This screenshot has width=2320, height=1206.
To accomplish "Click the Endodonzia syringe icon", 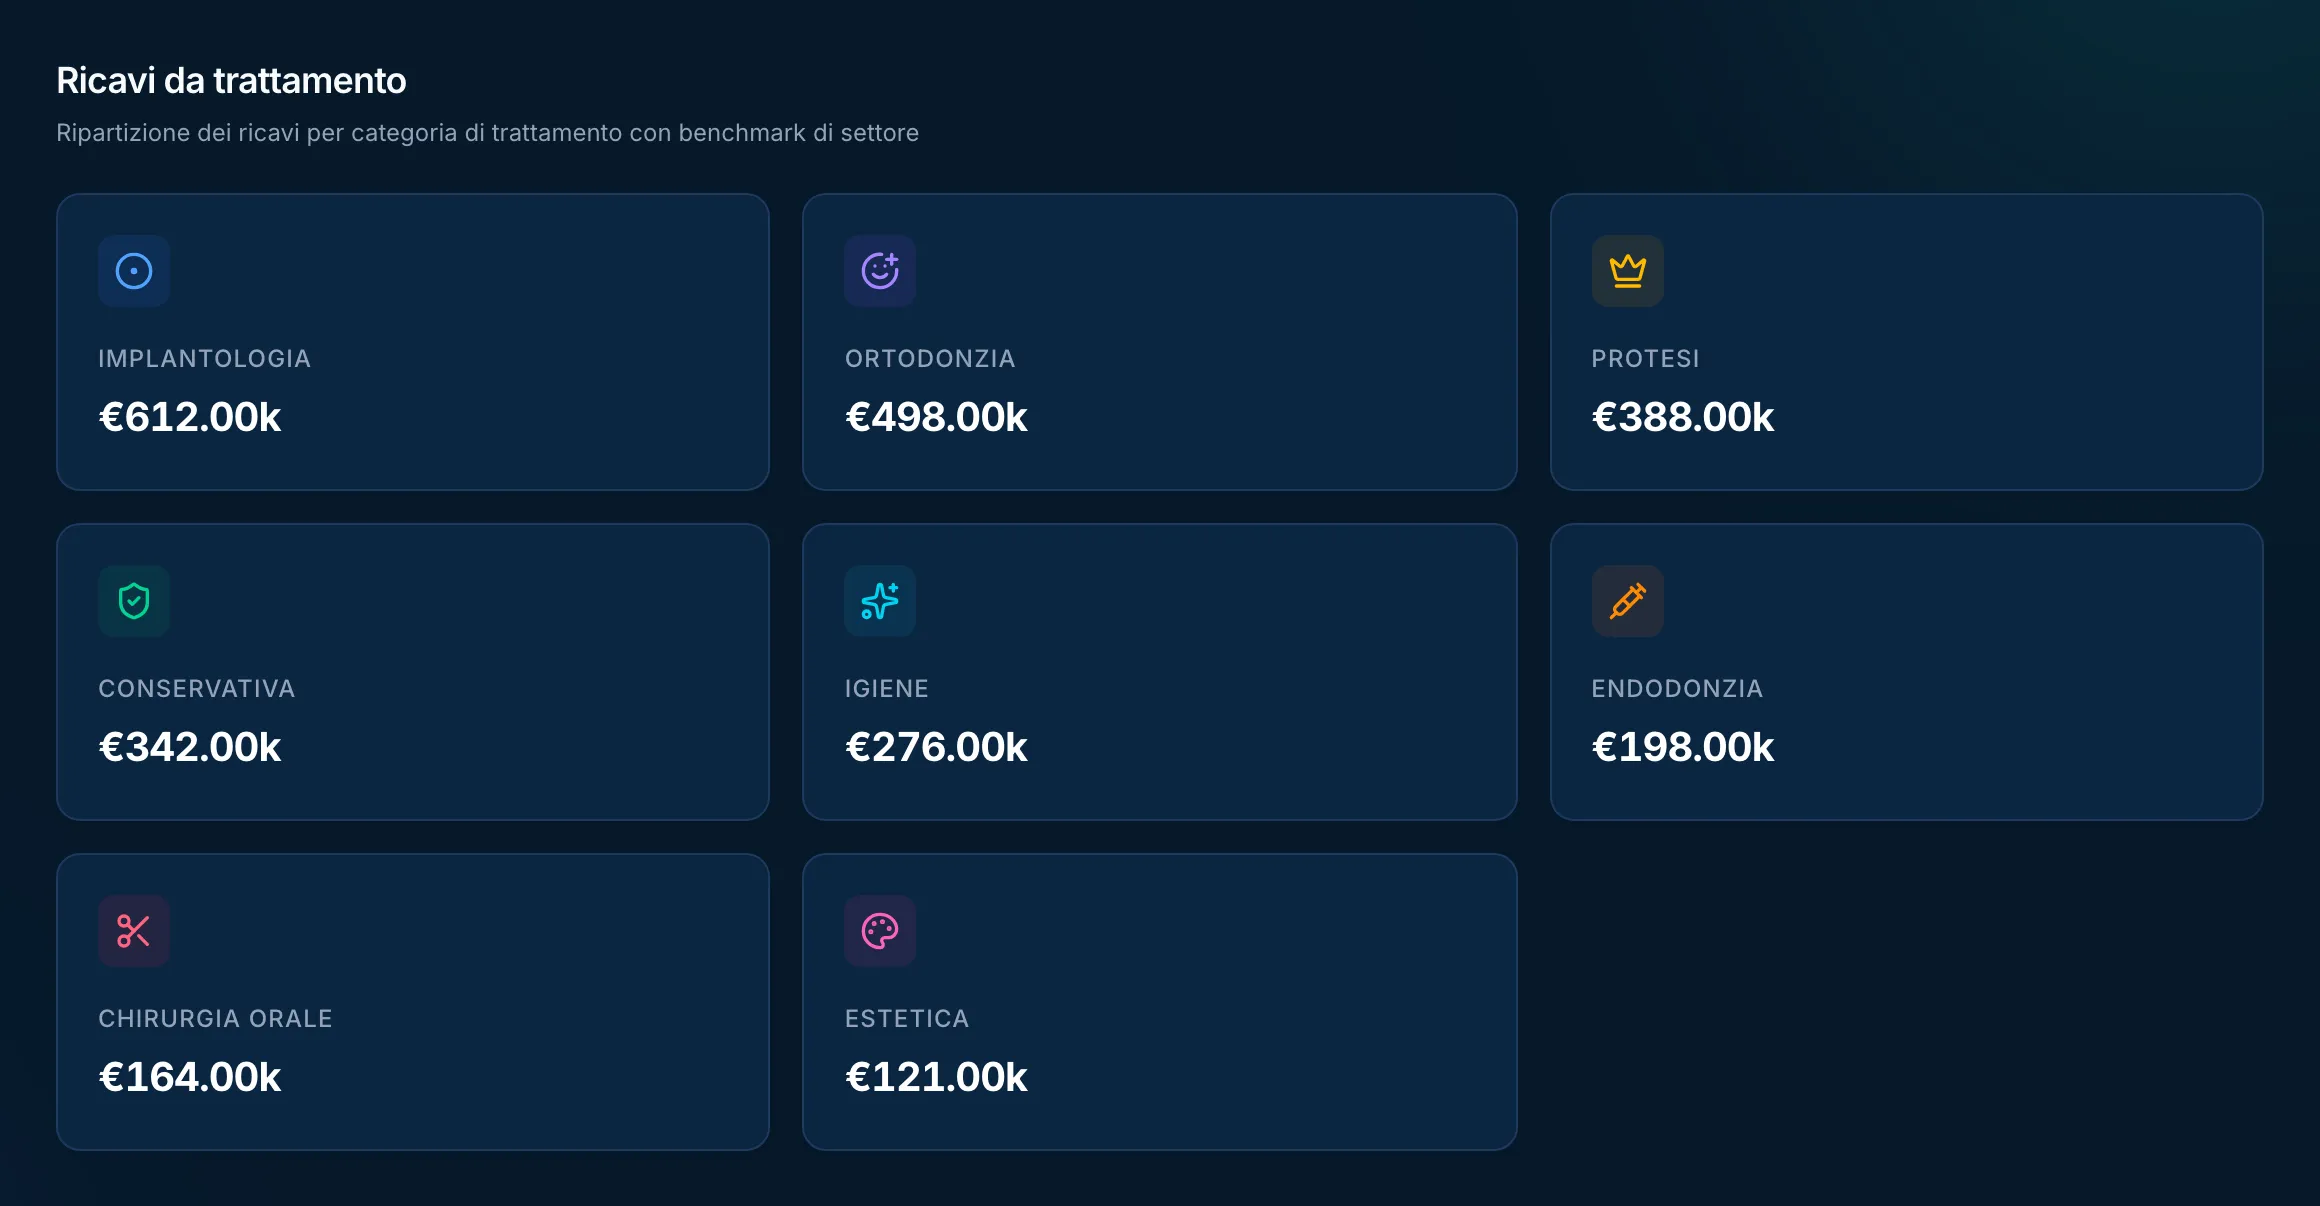I will click(1628, 601).
